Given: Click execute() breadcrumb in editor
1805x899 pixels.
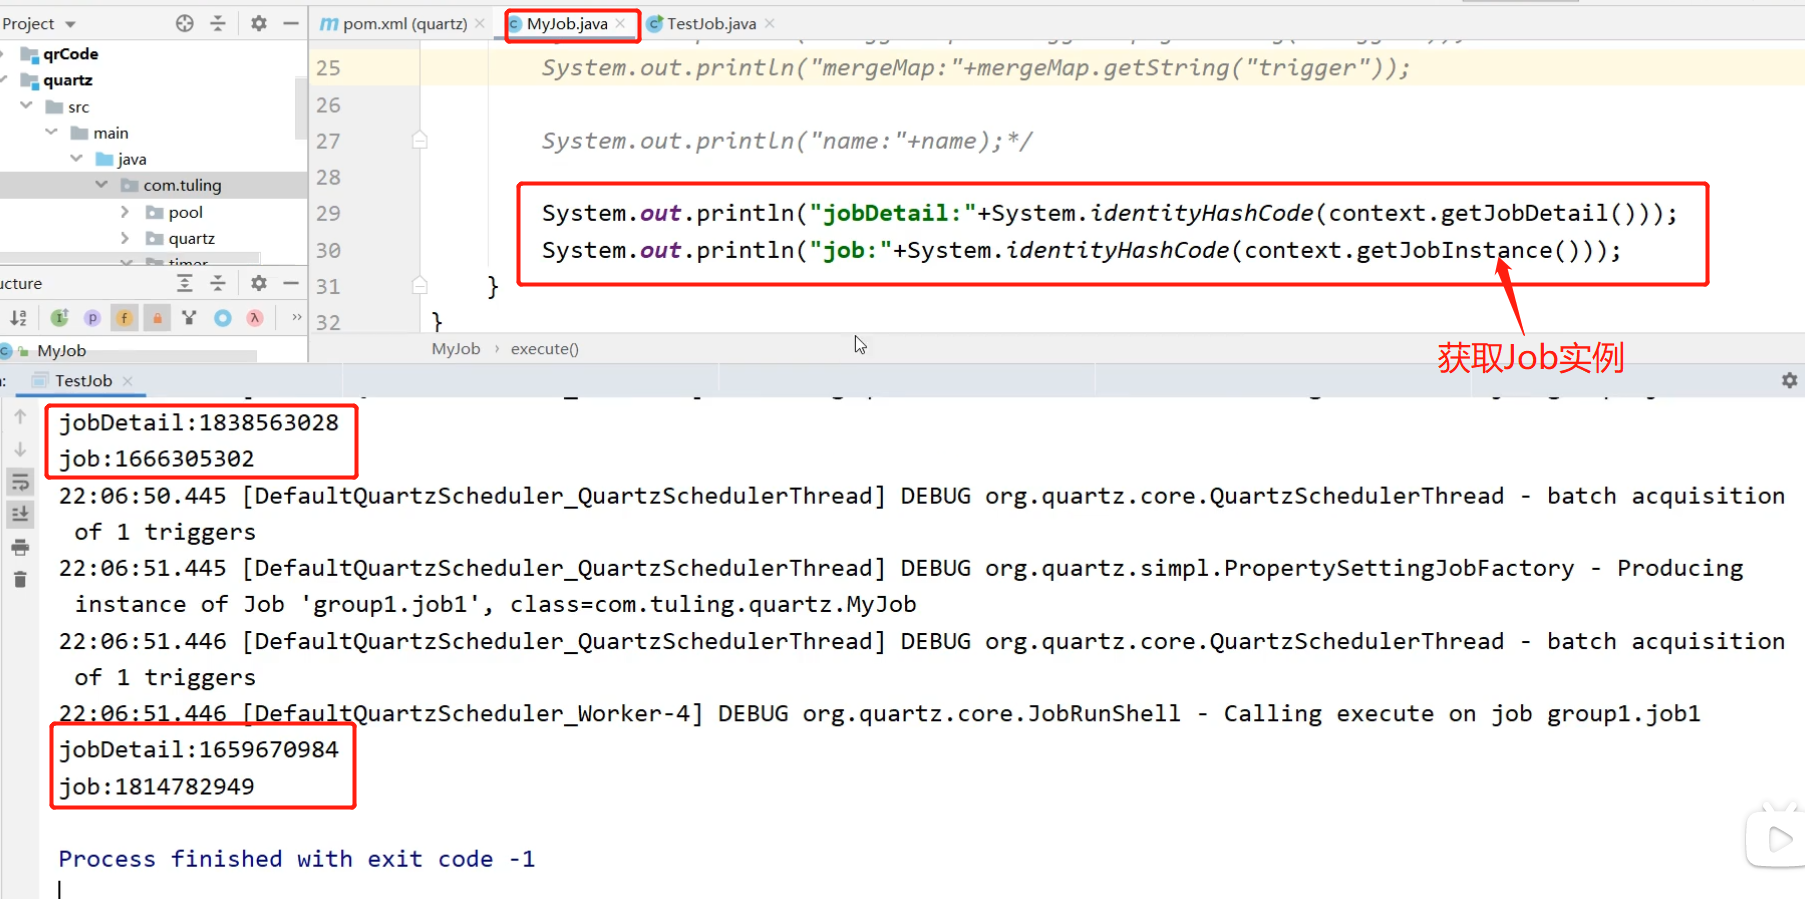Looking at the screenshot, I should click(545, 349).
